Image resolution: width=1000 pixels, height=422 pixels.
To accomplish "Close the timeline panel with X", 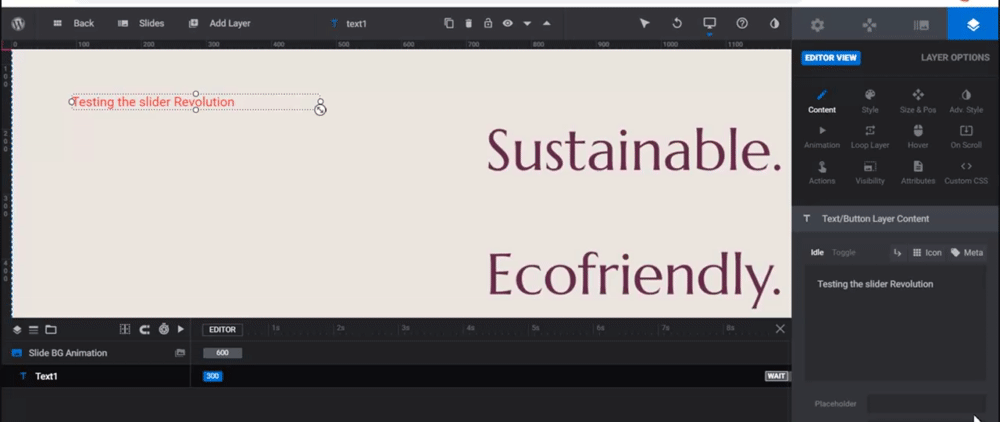I will pos(780,329).
